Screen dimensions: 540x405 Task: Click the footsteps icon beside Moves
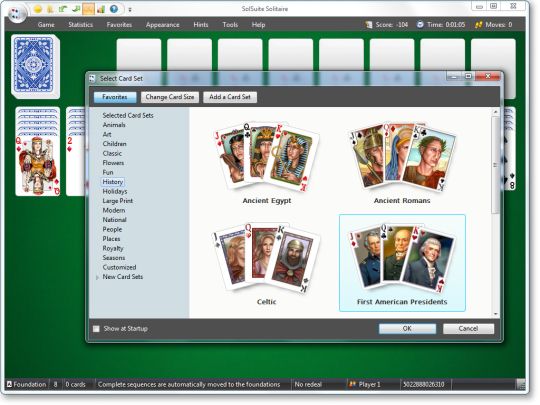(x=478, y=24)
